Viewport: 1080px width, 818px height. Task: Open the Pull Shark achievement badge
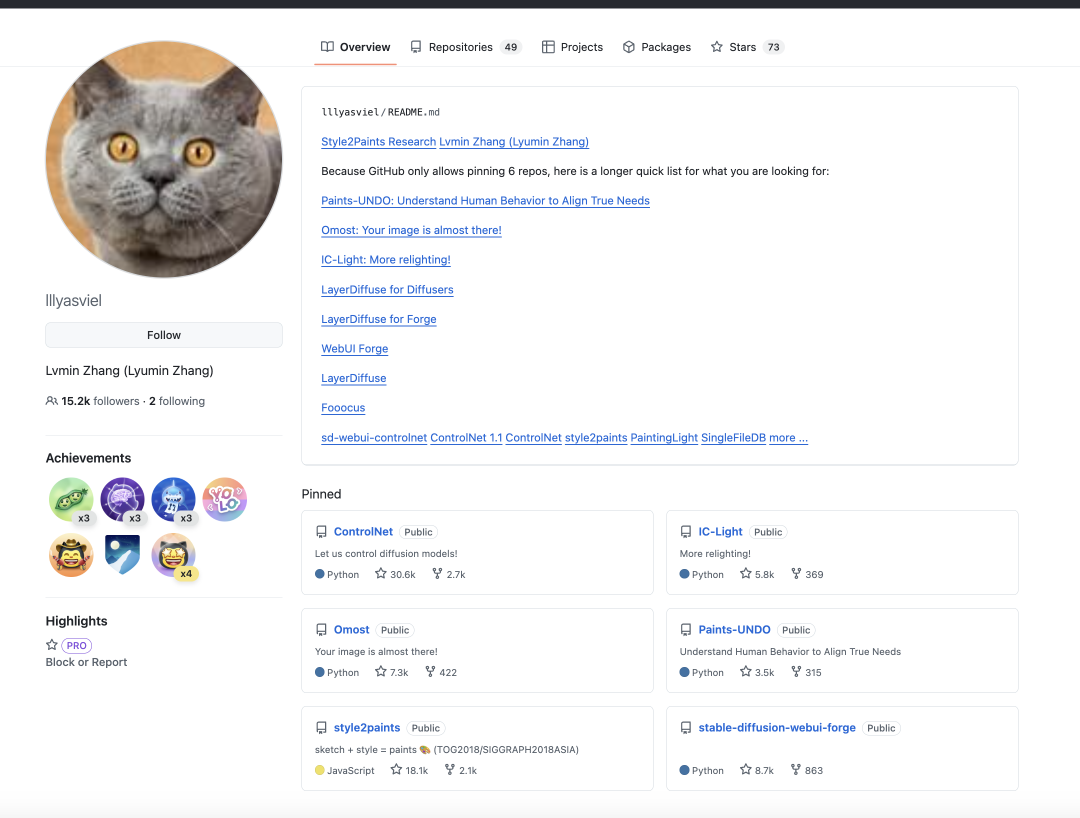pos(174,499)
